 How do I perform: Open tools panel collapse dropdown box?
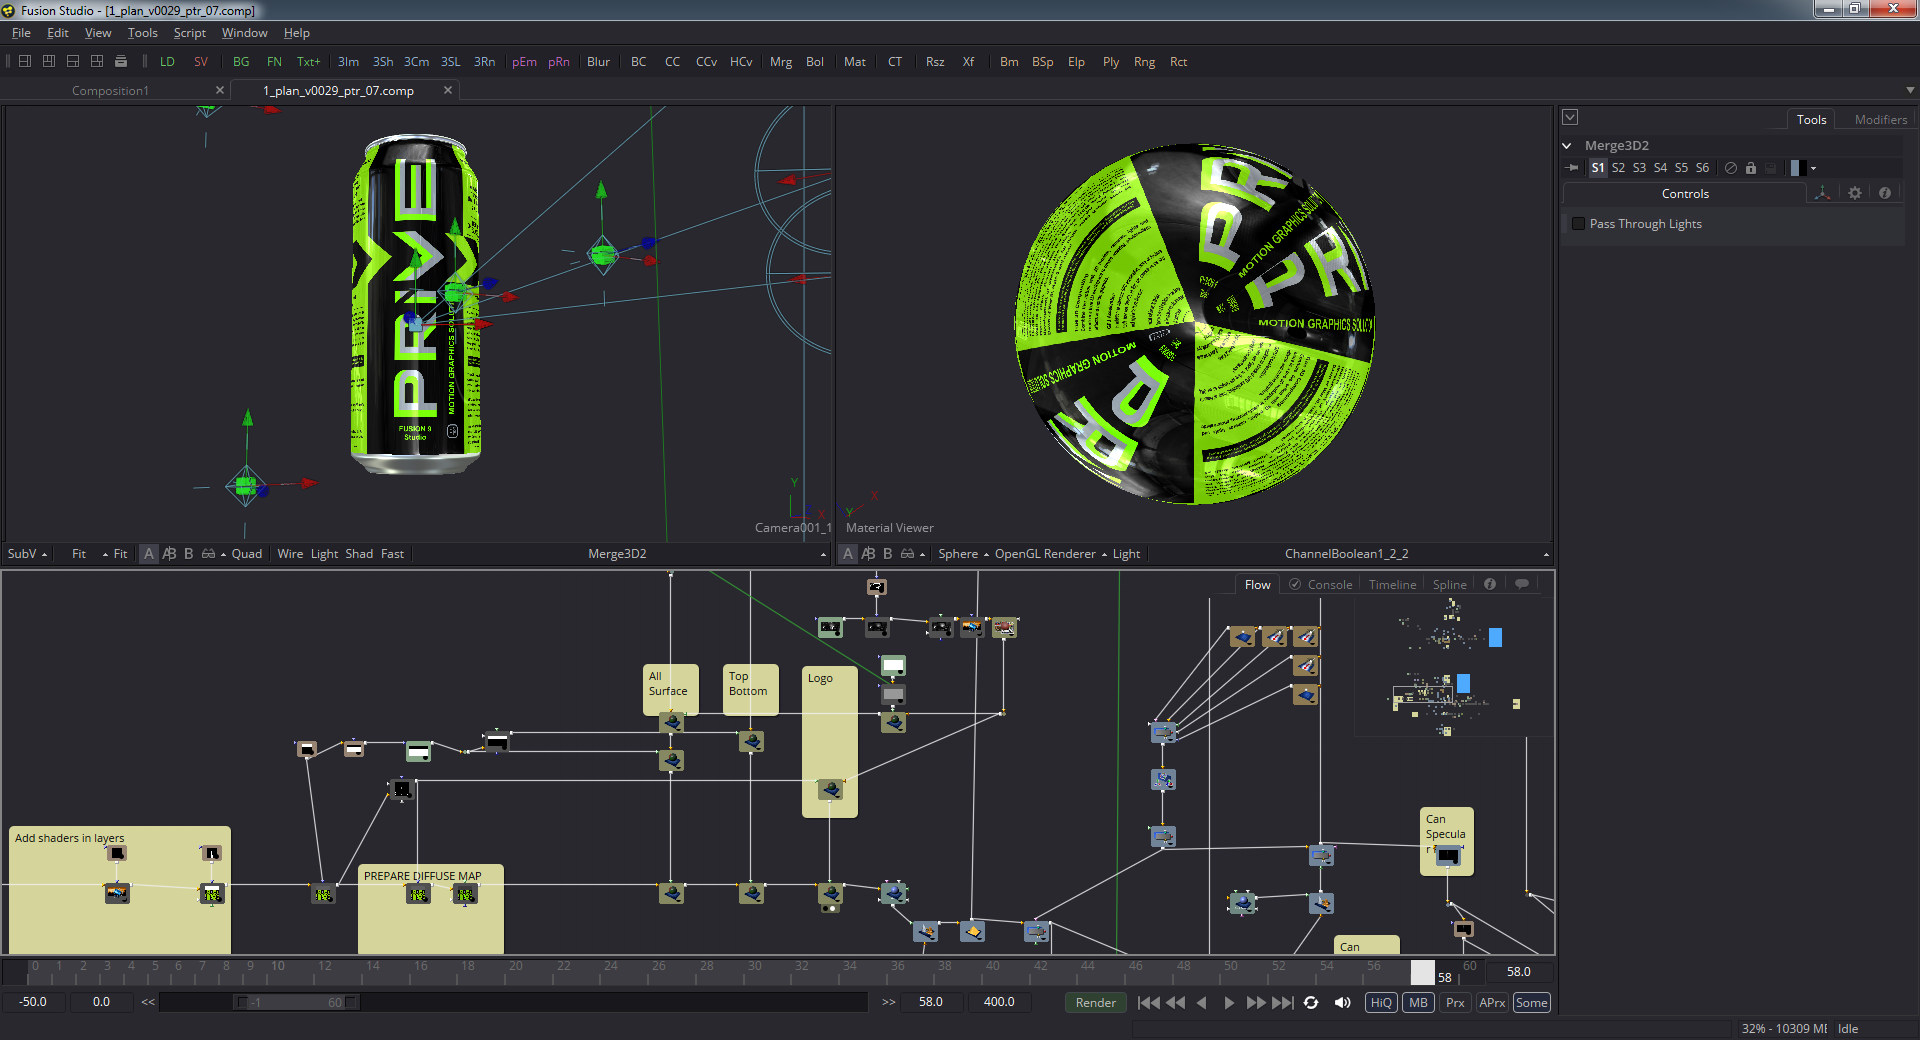(1570, 117)
